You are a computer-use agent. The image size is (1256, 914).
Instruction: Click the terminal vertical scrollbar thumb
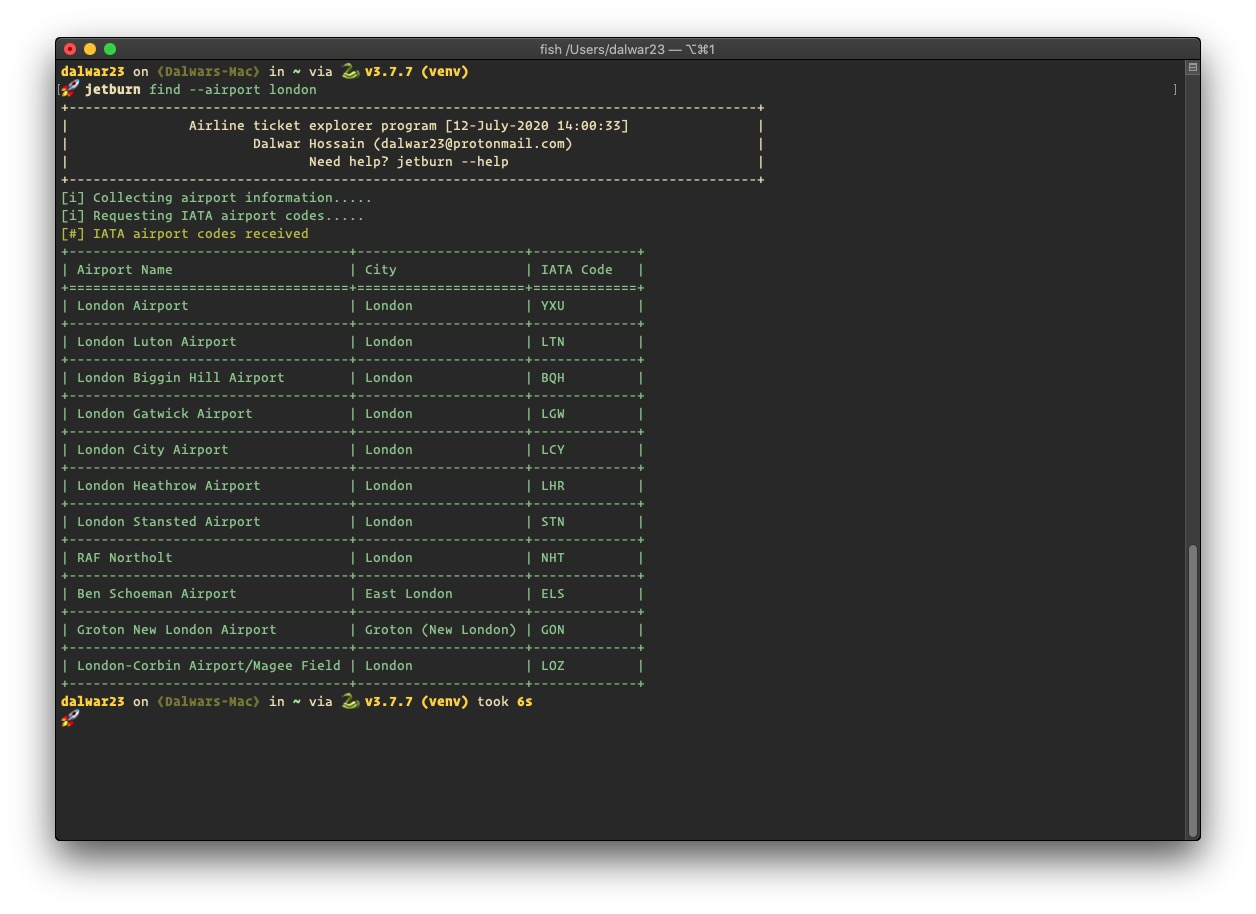(1192, 690)
